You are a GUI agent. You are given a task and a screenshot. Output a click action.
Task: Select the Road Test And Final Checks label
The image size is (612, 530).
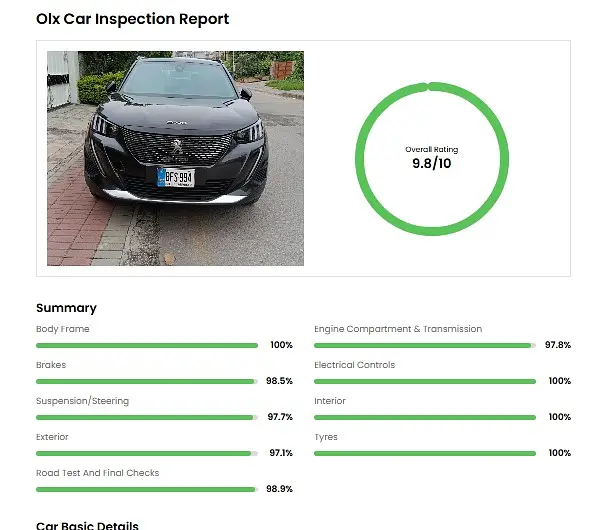97,473
